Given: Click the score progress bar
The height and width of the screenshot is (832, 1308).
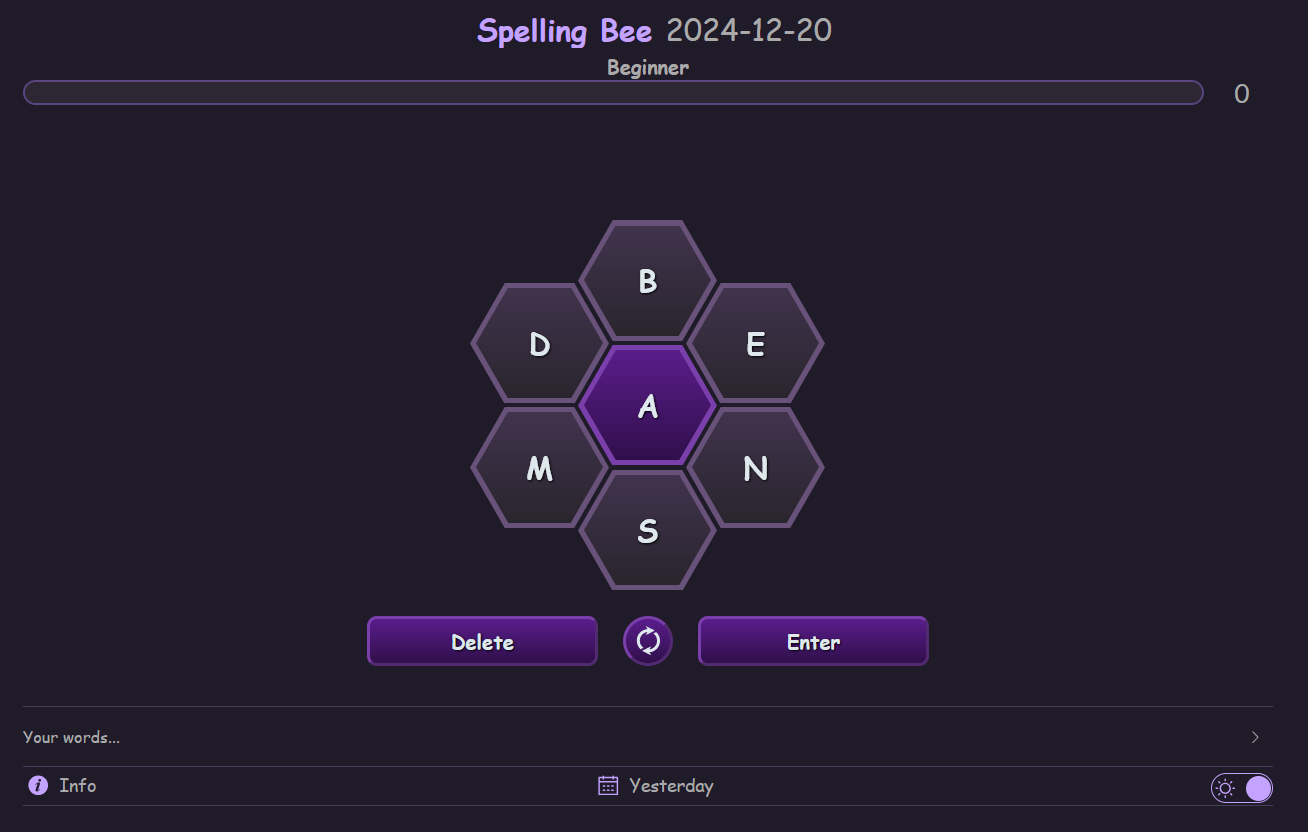Looking at the screenshot, I should (613, 93).
